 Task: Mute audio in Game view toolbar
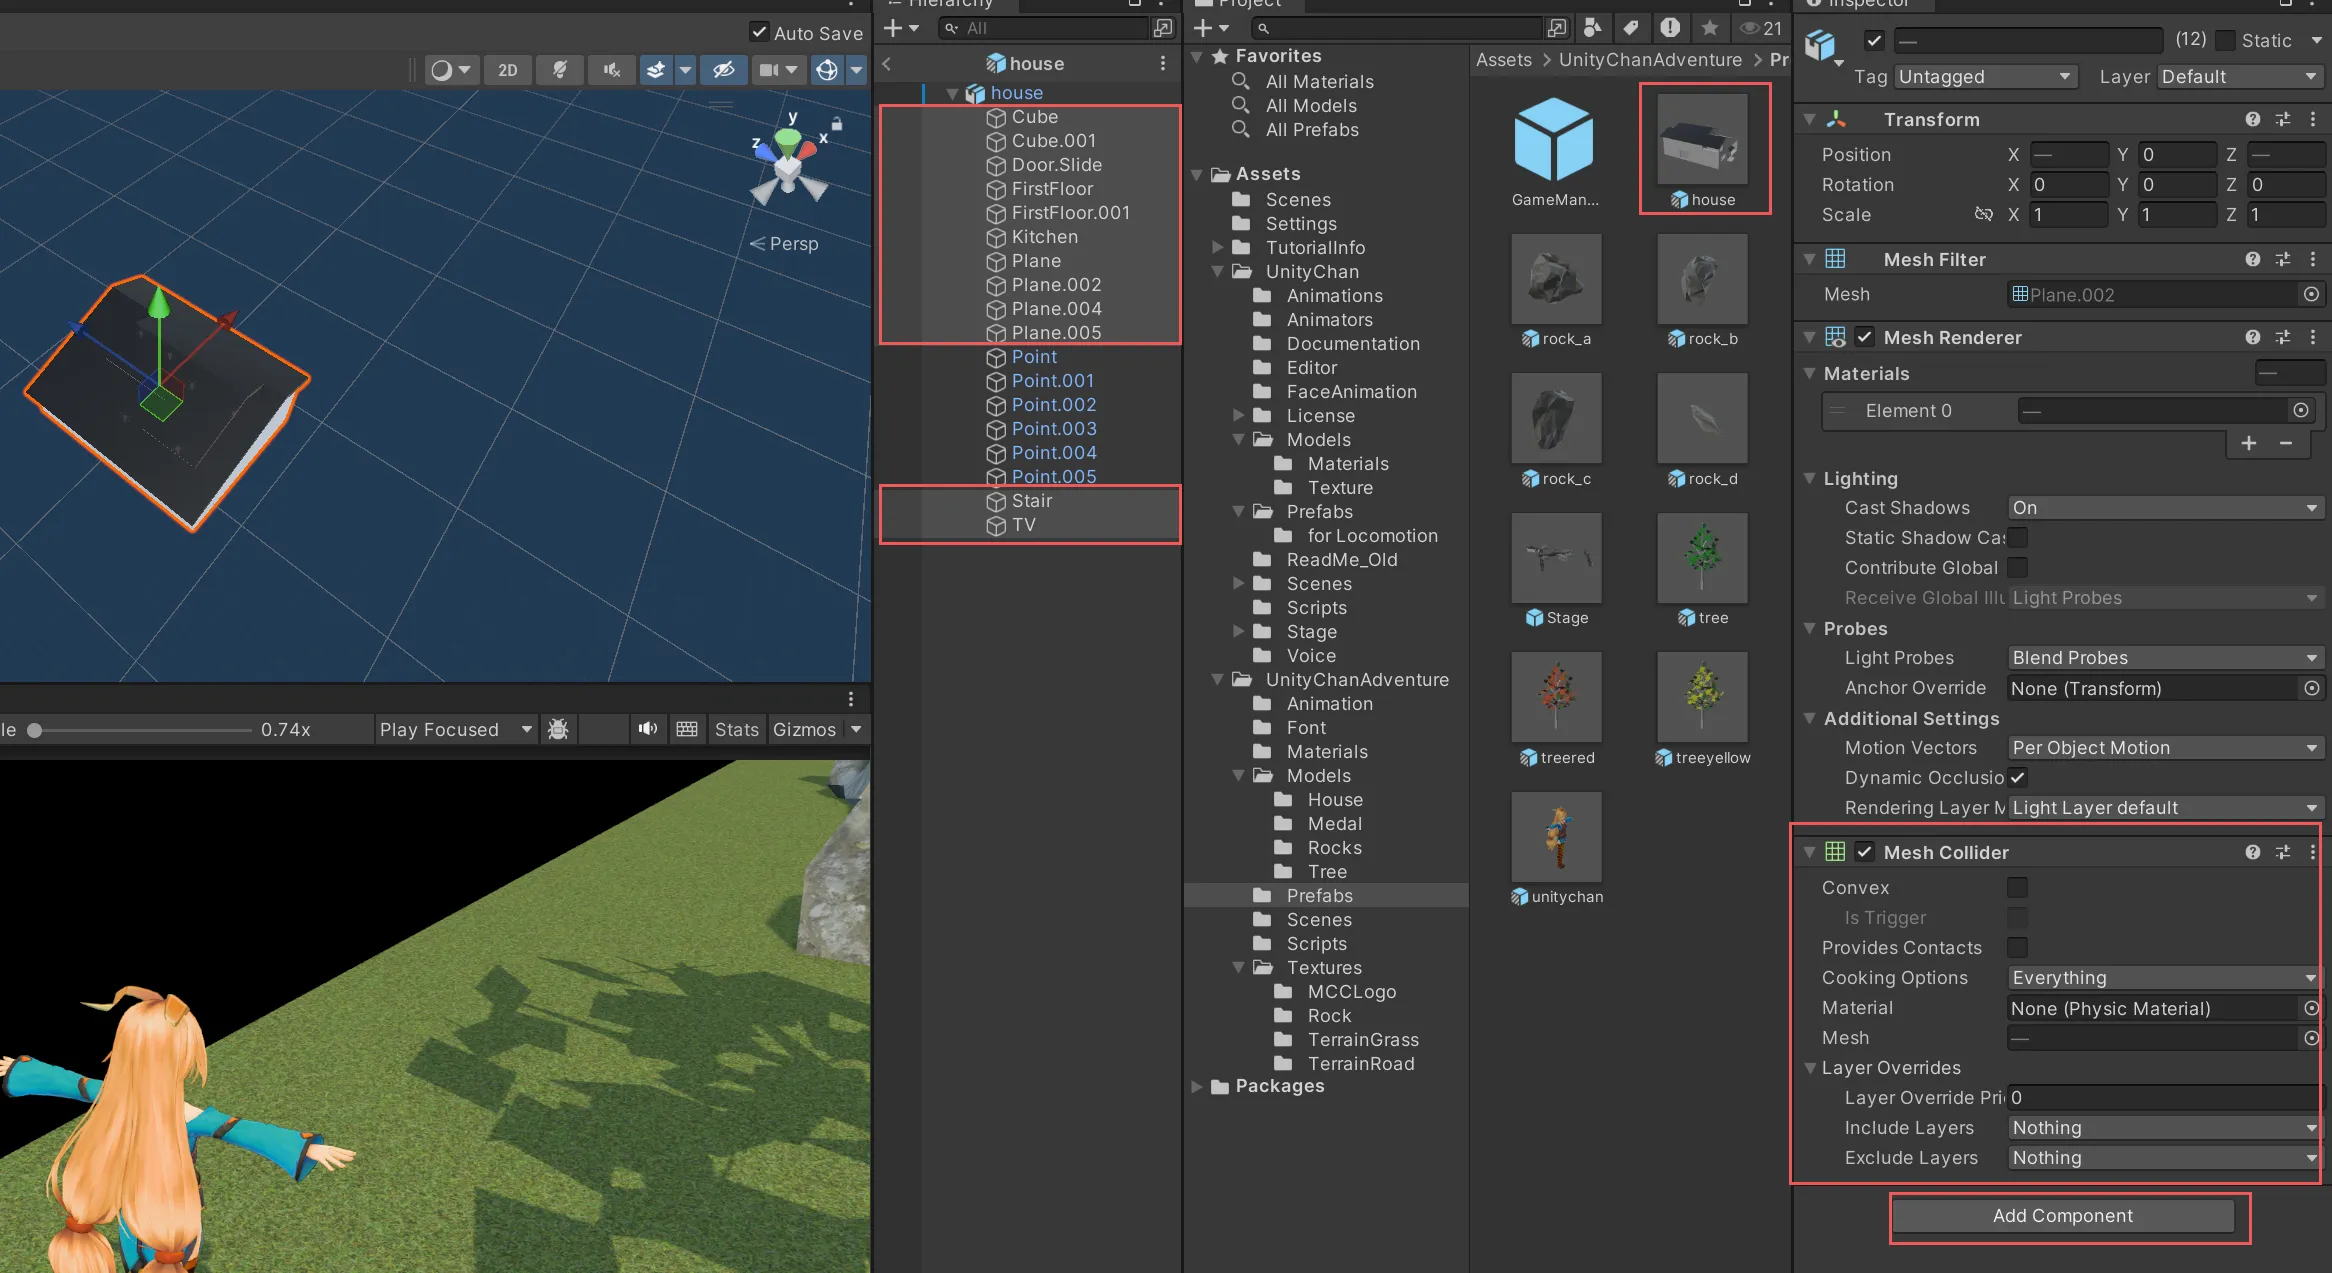point(648,729)
